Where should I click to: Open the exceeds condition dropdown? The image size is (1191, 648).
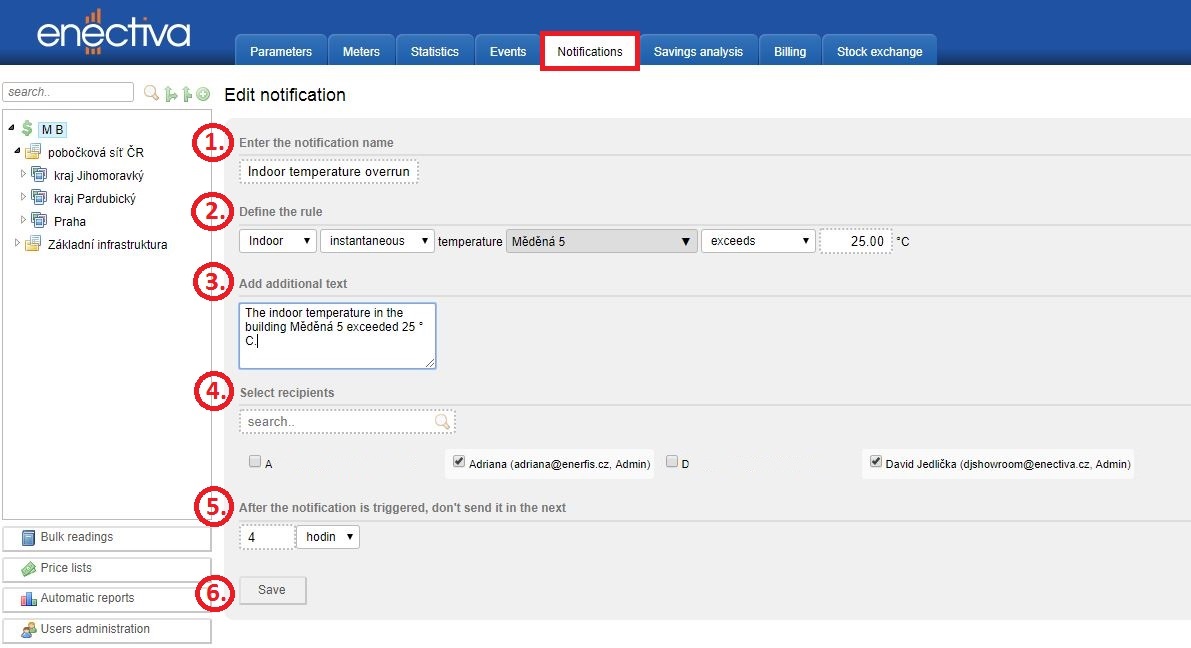pos(758,241)
